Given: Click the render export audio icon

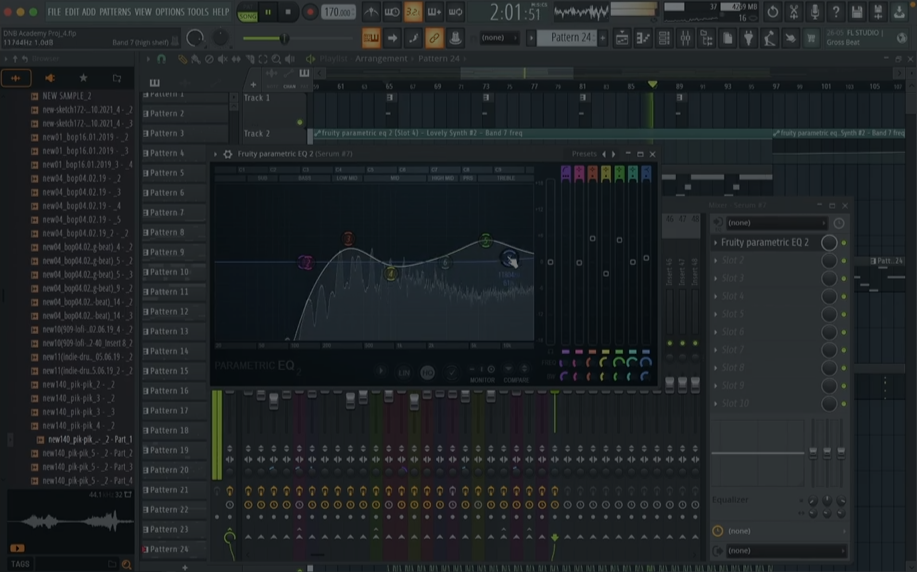Looking at the screenshot, I should tap(878, 12).
